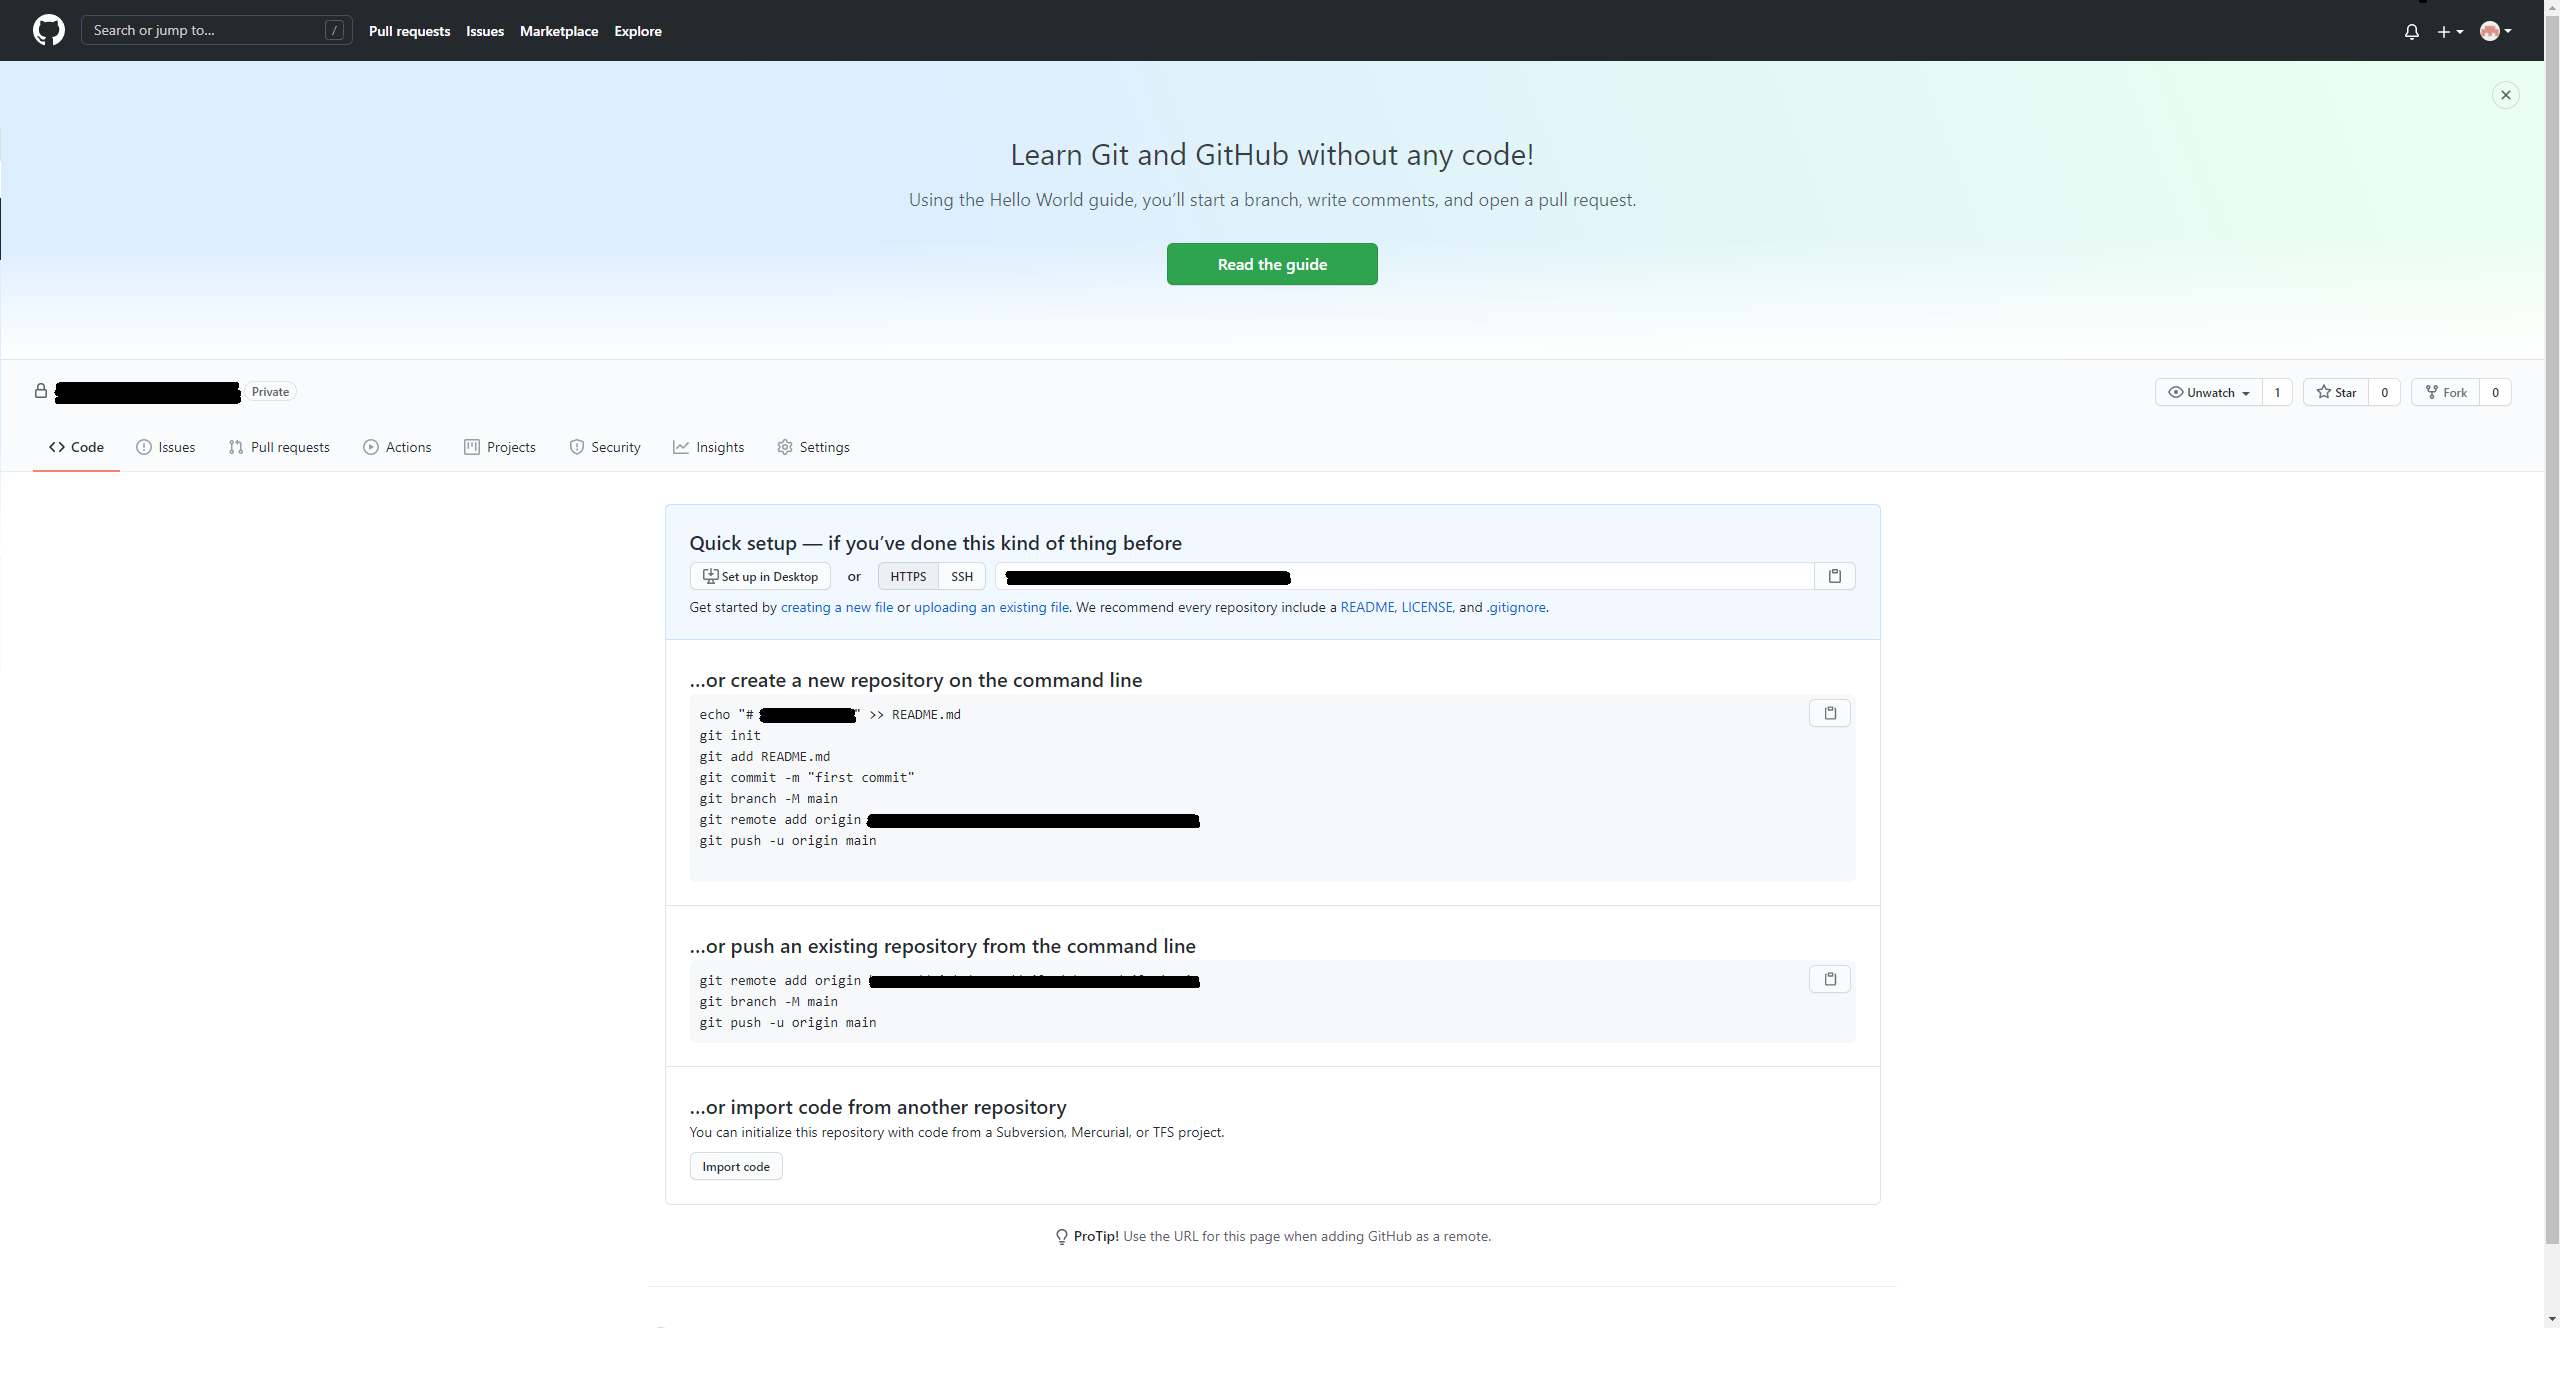Copy the quick setup repository URL
Image resolution: width=2560 pixels, height=1400 pixels.
click(1834, 576)
